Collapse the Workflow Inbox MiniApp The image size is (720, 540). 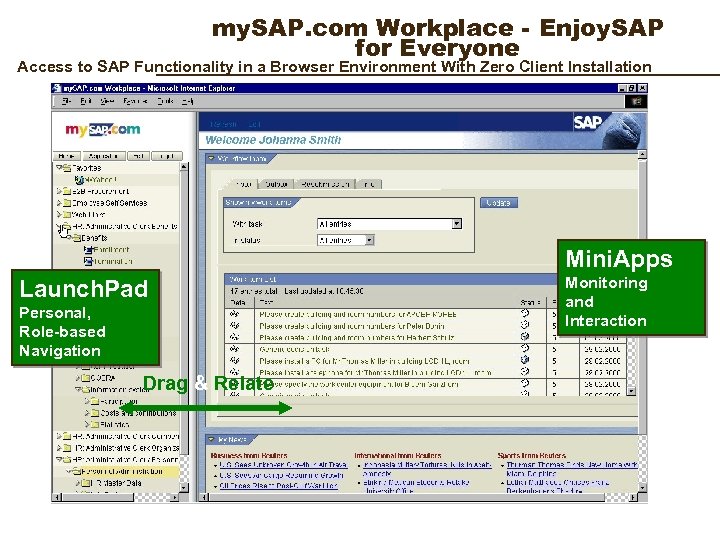[212, 158]
